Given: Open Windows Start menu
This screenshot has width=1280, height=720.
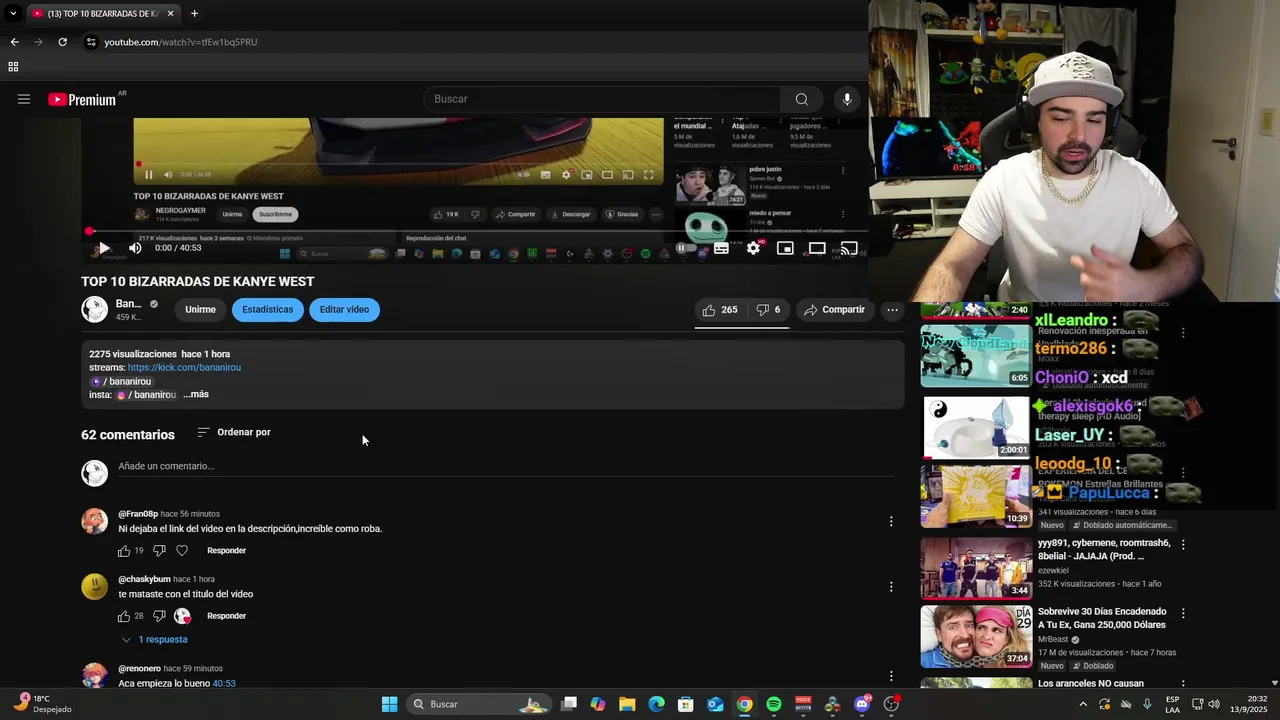Looking at the screenshot, I should [389, 704].
